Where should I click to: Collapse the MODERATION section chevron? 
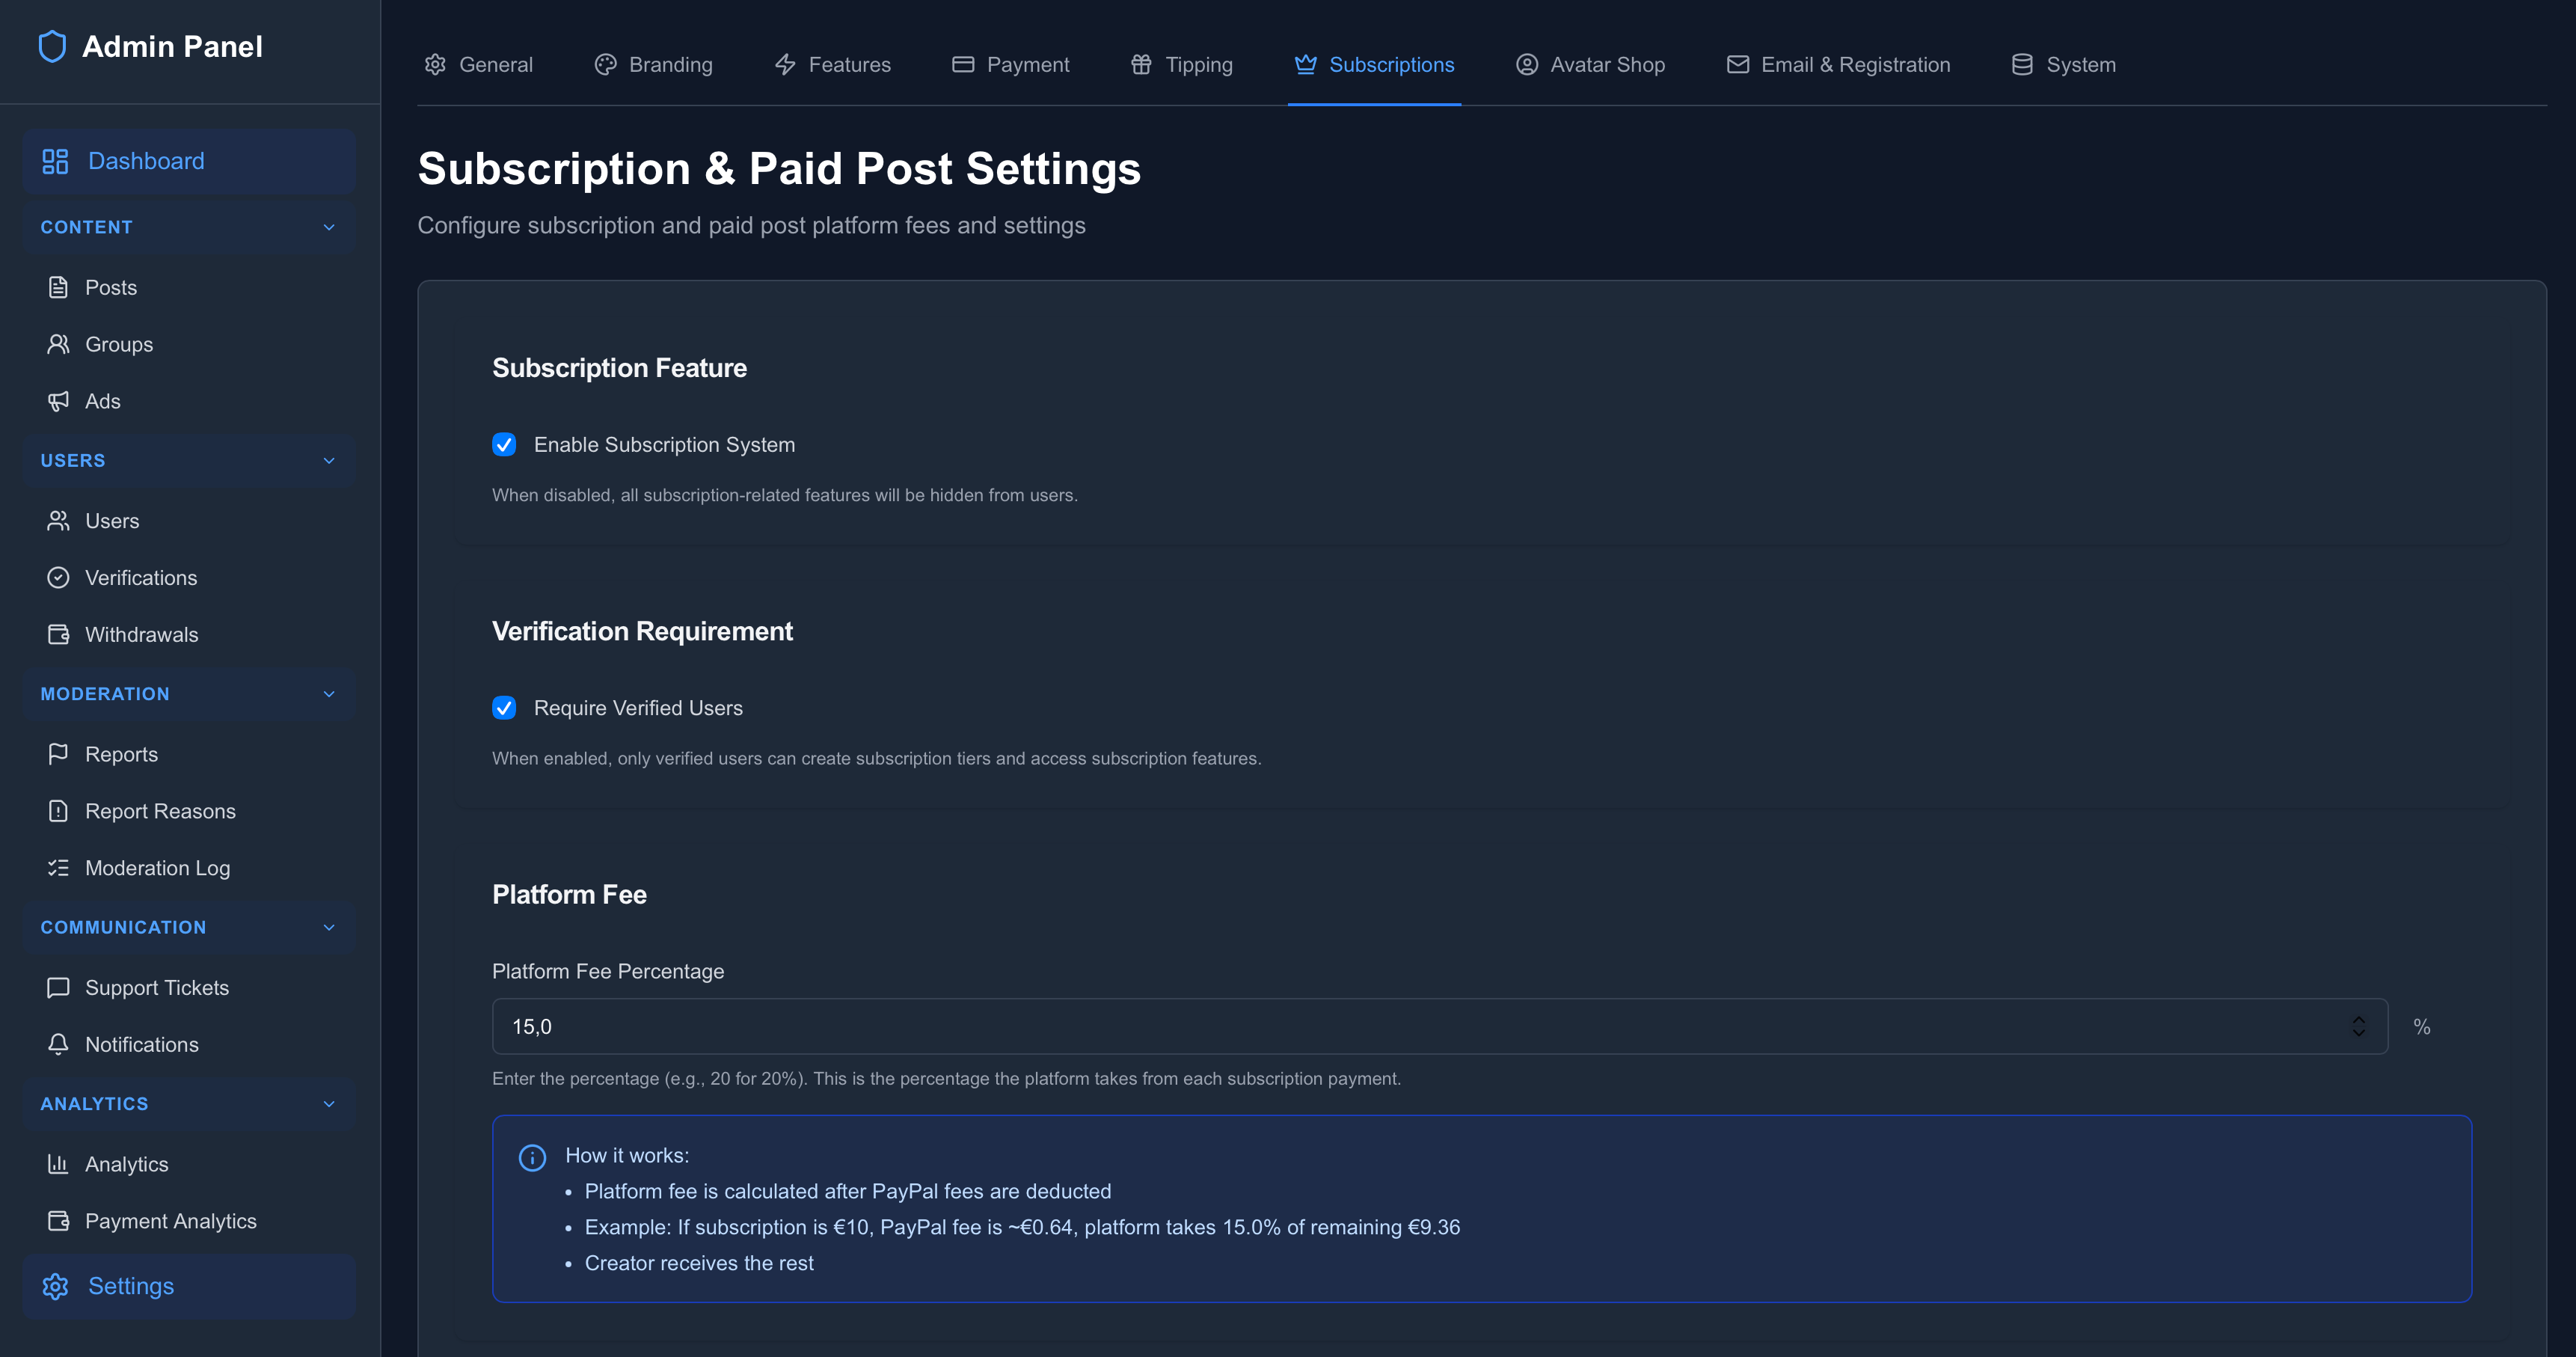[x=329, y=694]
